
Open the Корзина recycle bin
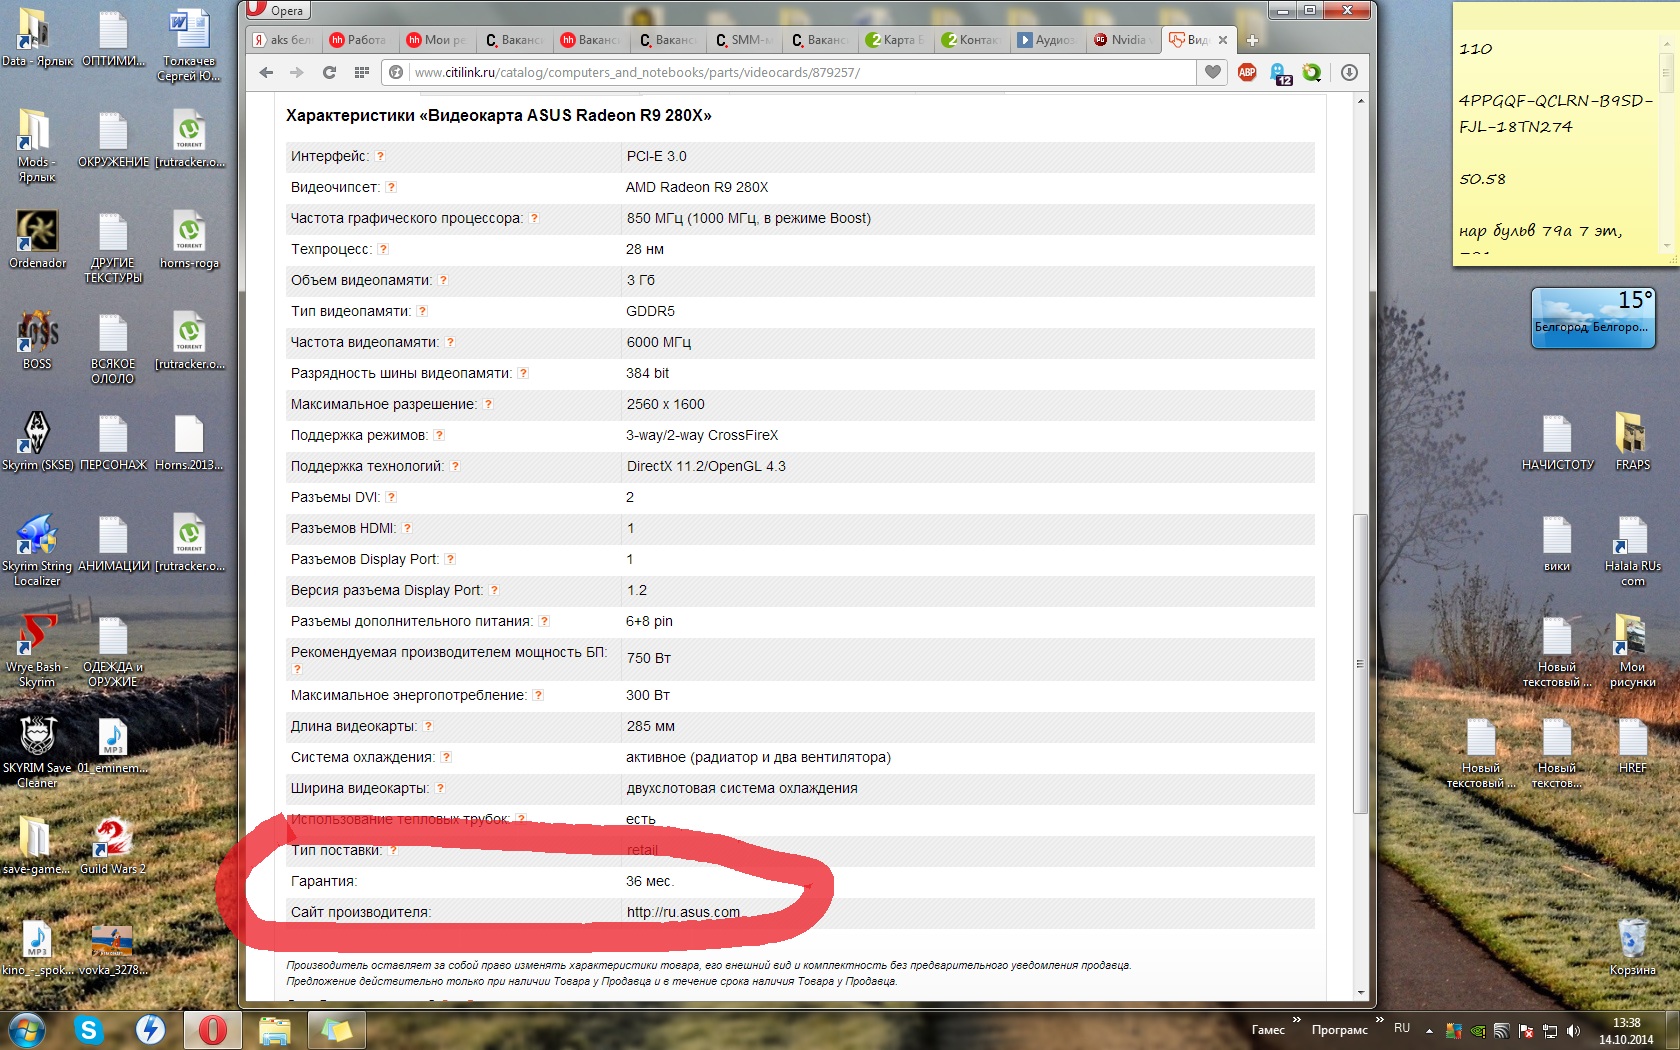[x=1633, y=946]
